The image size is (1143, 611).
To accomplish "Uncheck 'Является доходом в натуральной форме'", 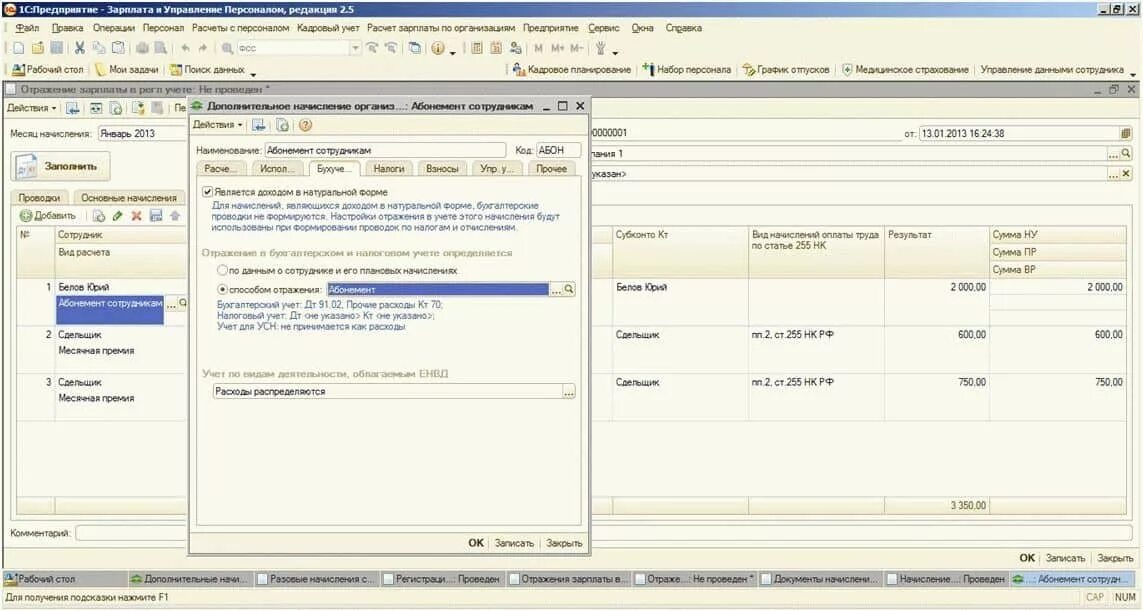I will 208,192.
